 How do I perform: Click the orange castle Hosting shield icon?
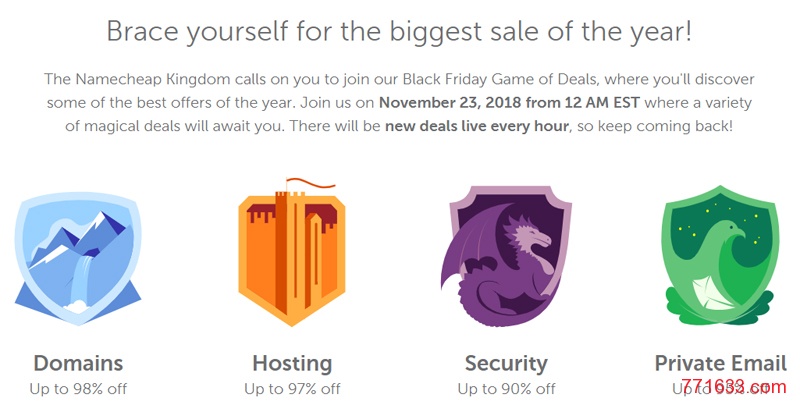[x=292, y=254]
